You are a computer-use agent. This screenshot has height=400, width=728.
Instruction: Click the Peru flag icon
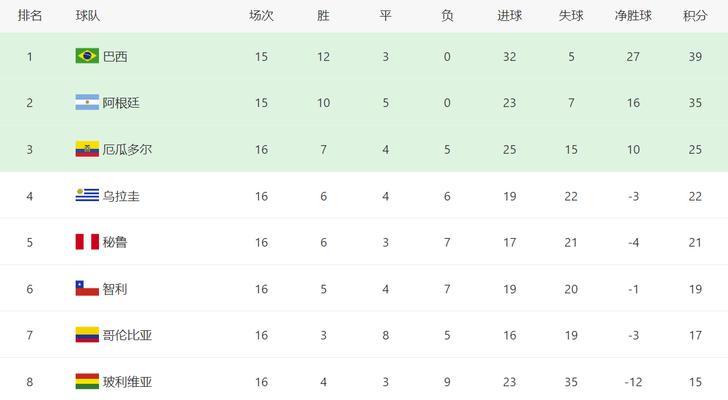click(x=87, y=242)
